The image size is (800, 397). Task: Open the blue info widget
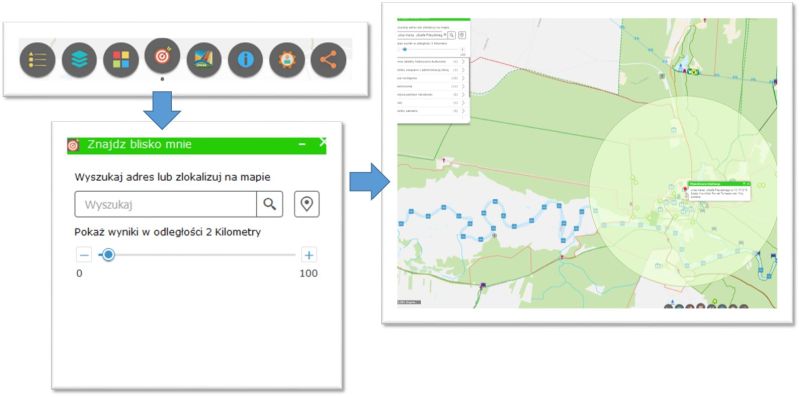pyautogui.click(x=245, y=60)
